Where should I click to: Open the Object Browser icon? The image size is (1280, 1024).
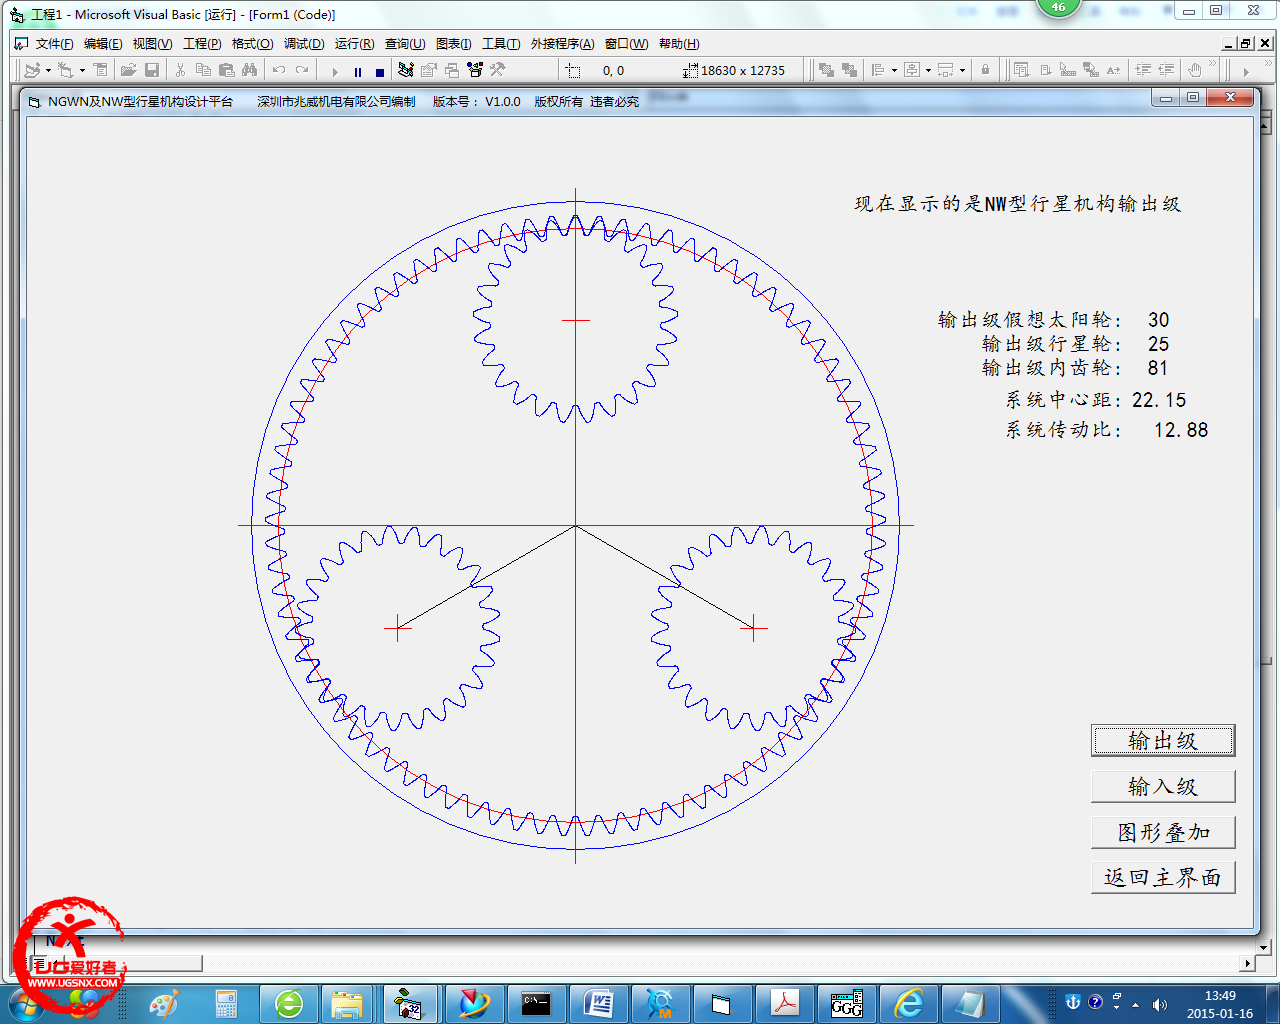475,70
